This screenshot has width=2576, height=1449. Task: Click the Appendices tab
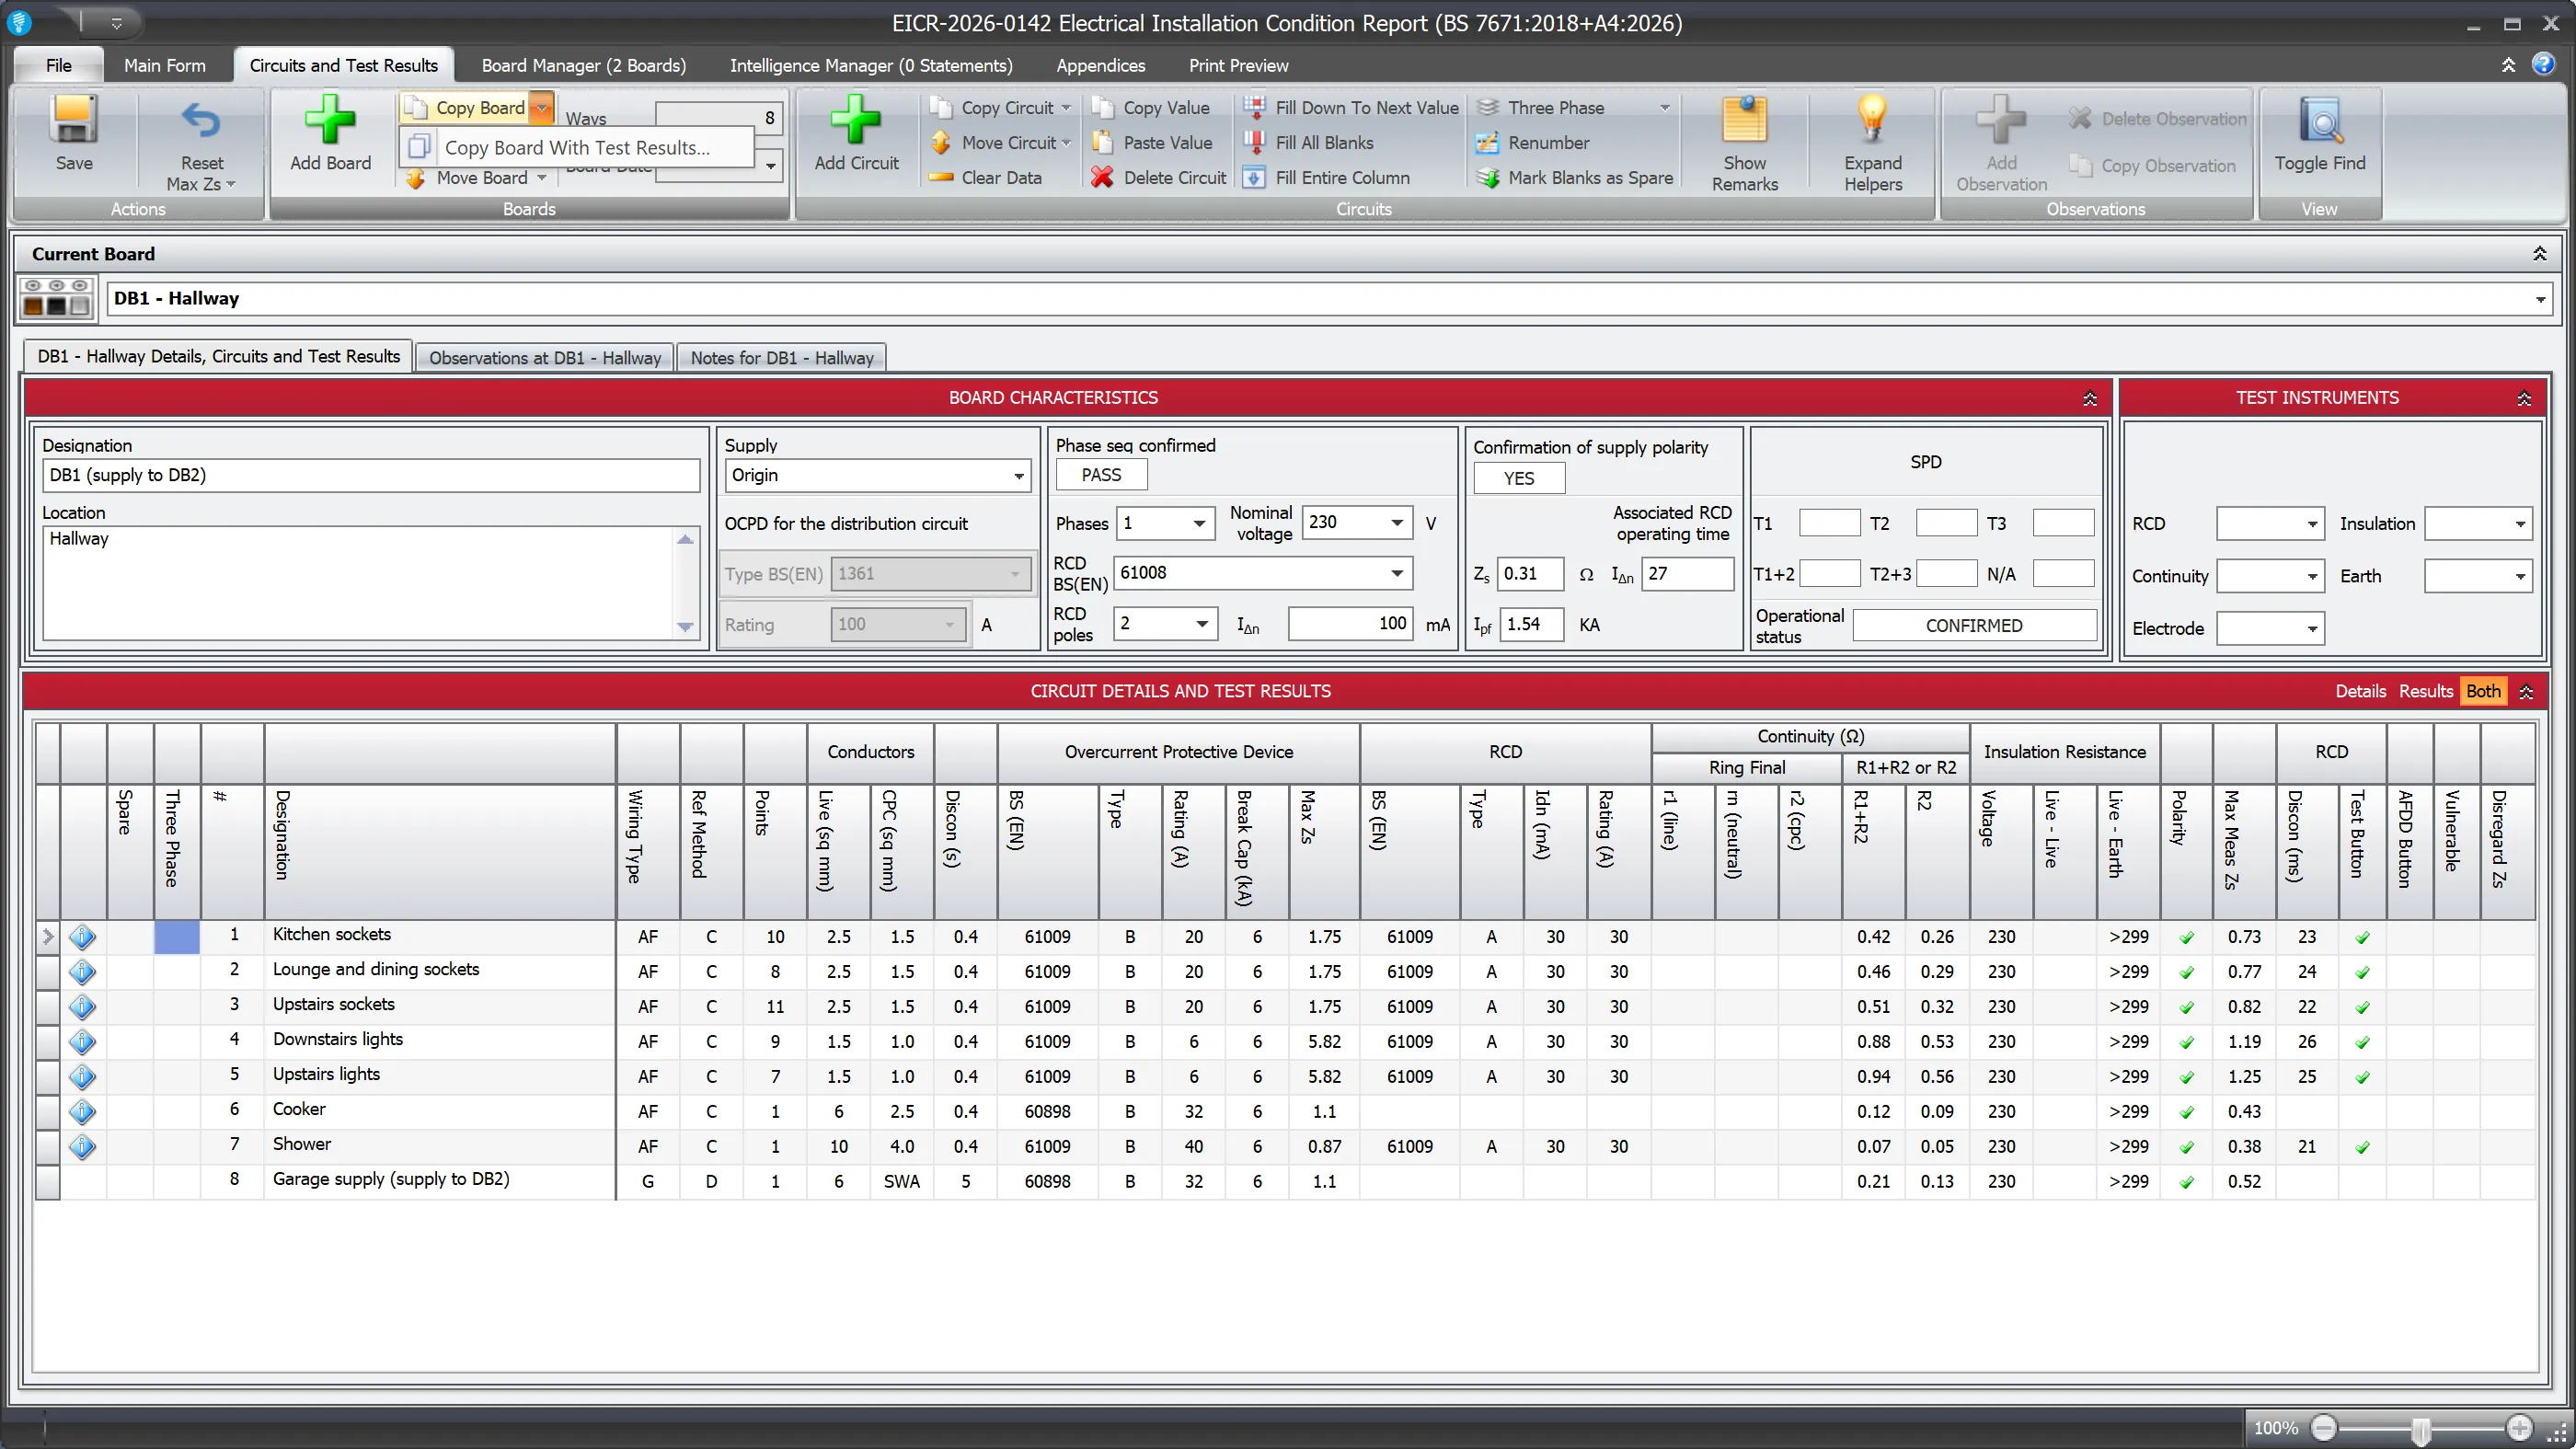pos(1100,65)
